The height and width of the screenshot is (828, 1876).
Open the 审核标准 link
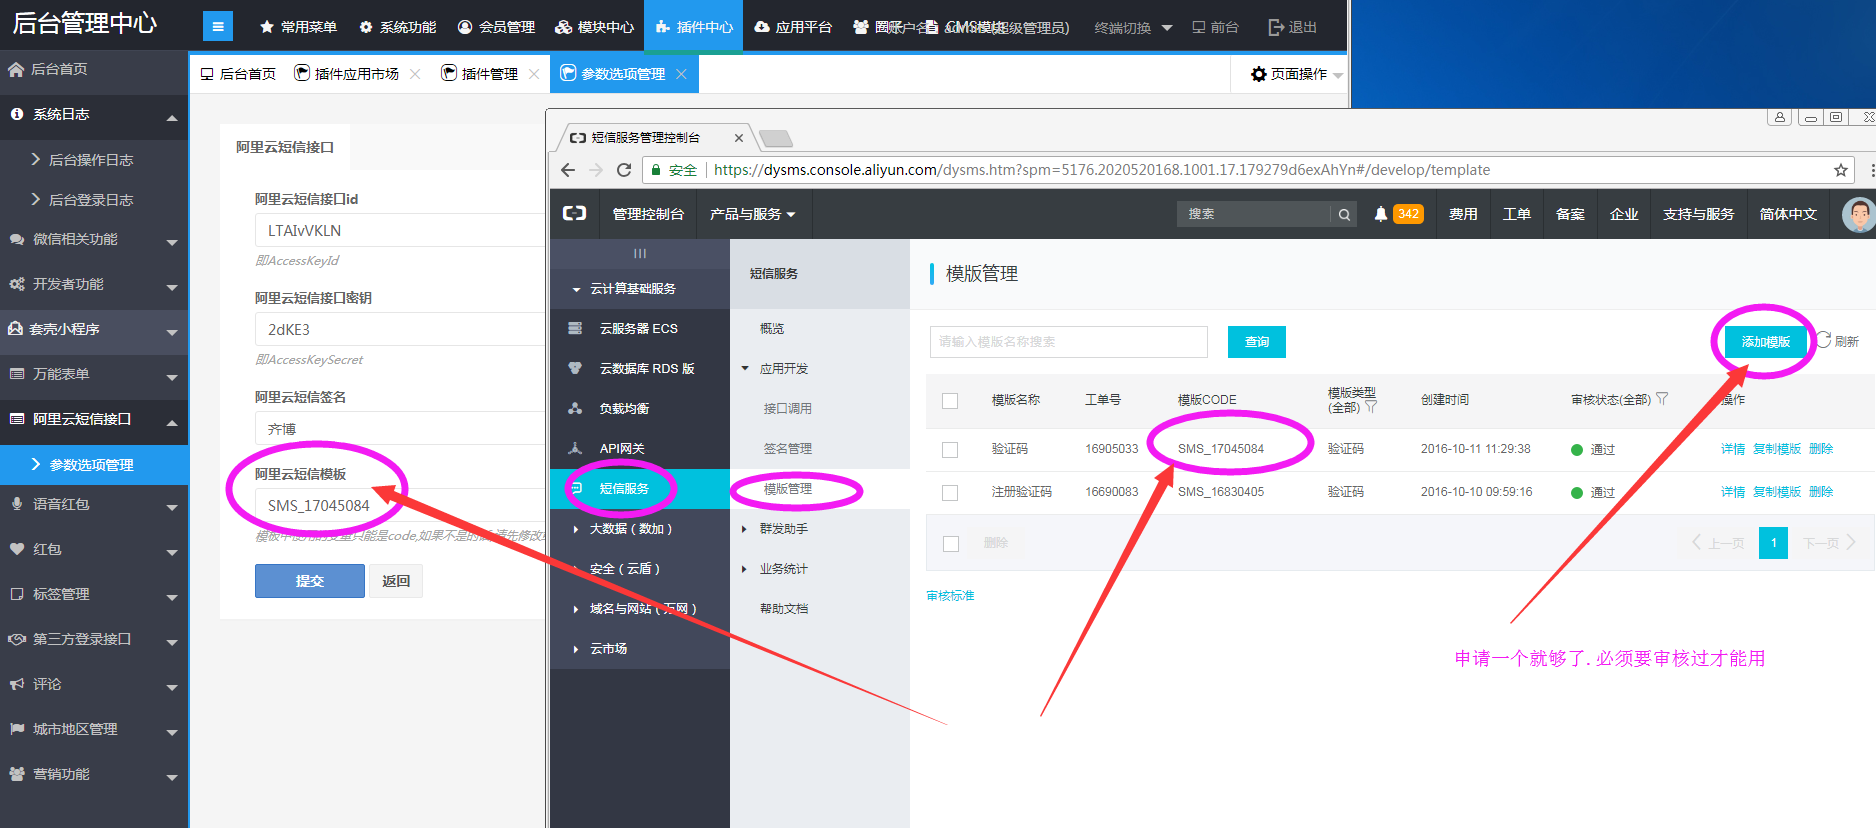(950, 596)
